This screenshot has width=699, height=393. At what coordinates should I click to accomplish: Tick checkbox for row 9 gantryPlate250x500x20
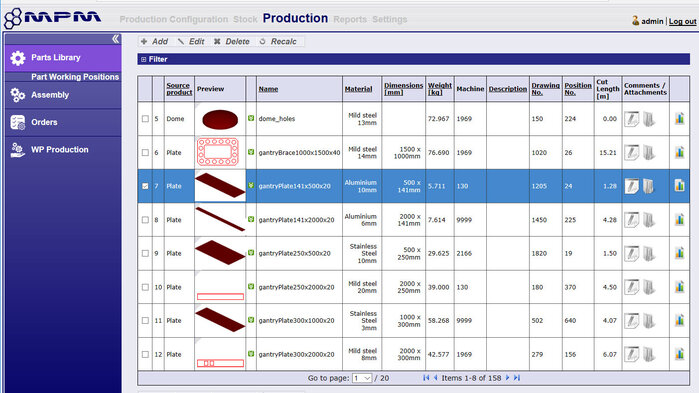tap(145, 254)
